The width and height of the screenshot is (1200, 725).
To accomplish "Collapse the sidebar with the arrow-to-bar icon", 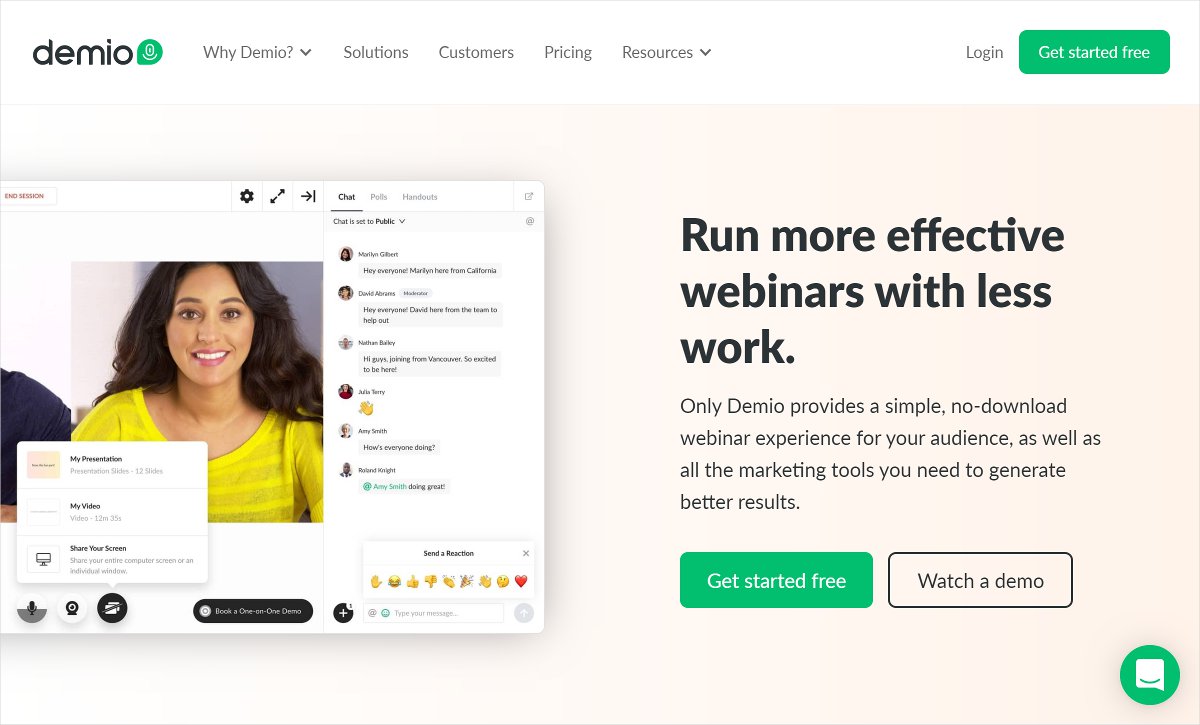I will [x=308, y=196].
